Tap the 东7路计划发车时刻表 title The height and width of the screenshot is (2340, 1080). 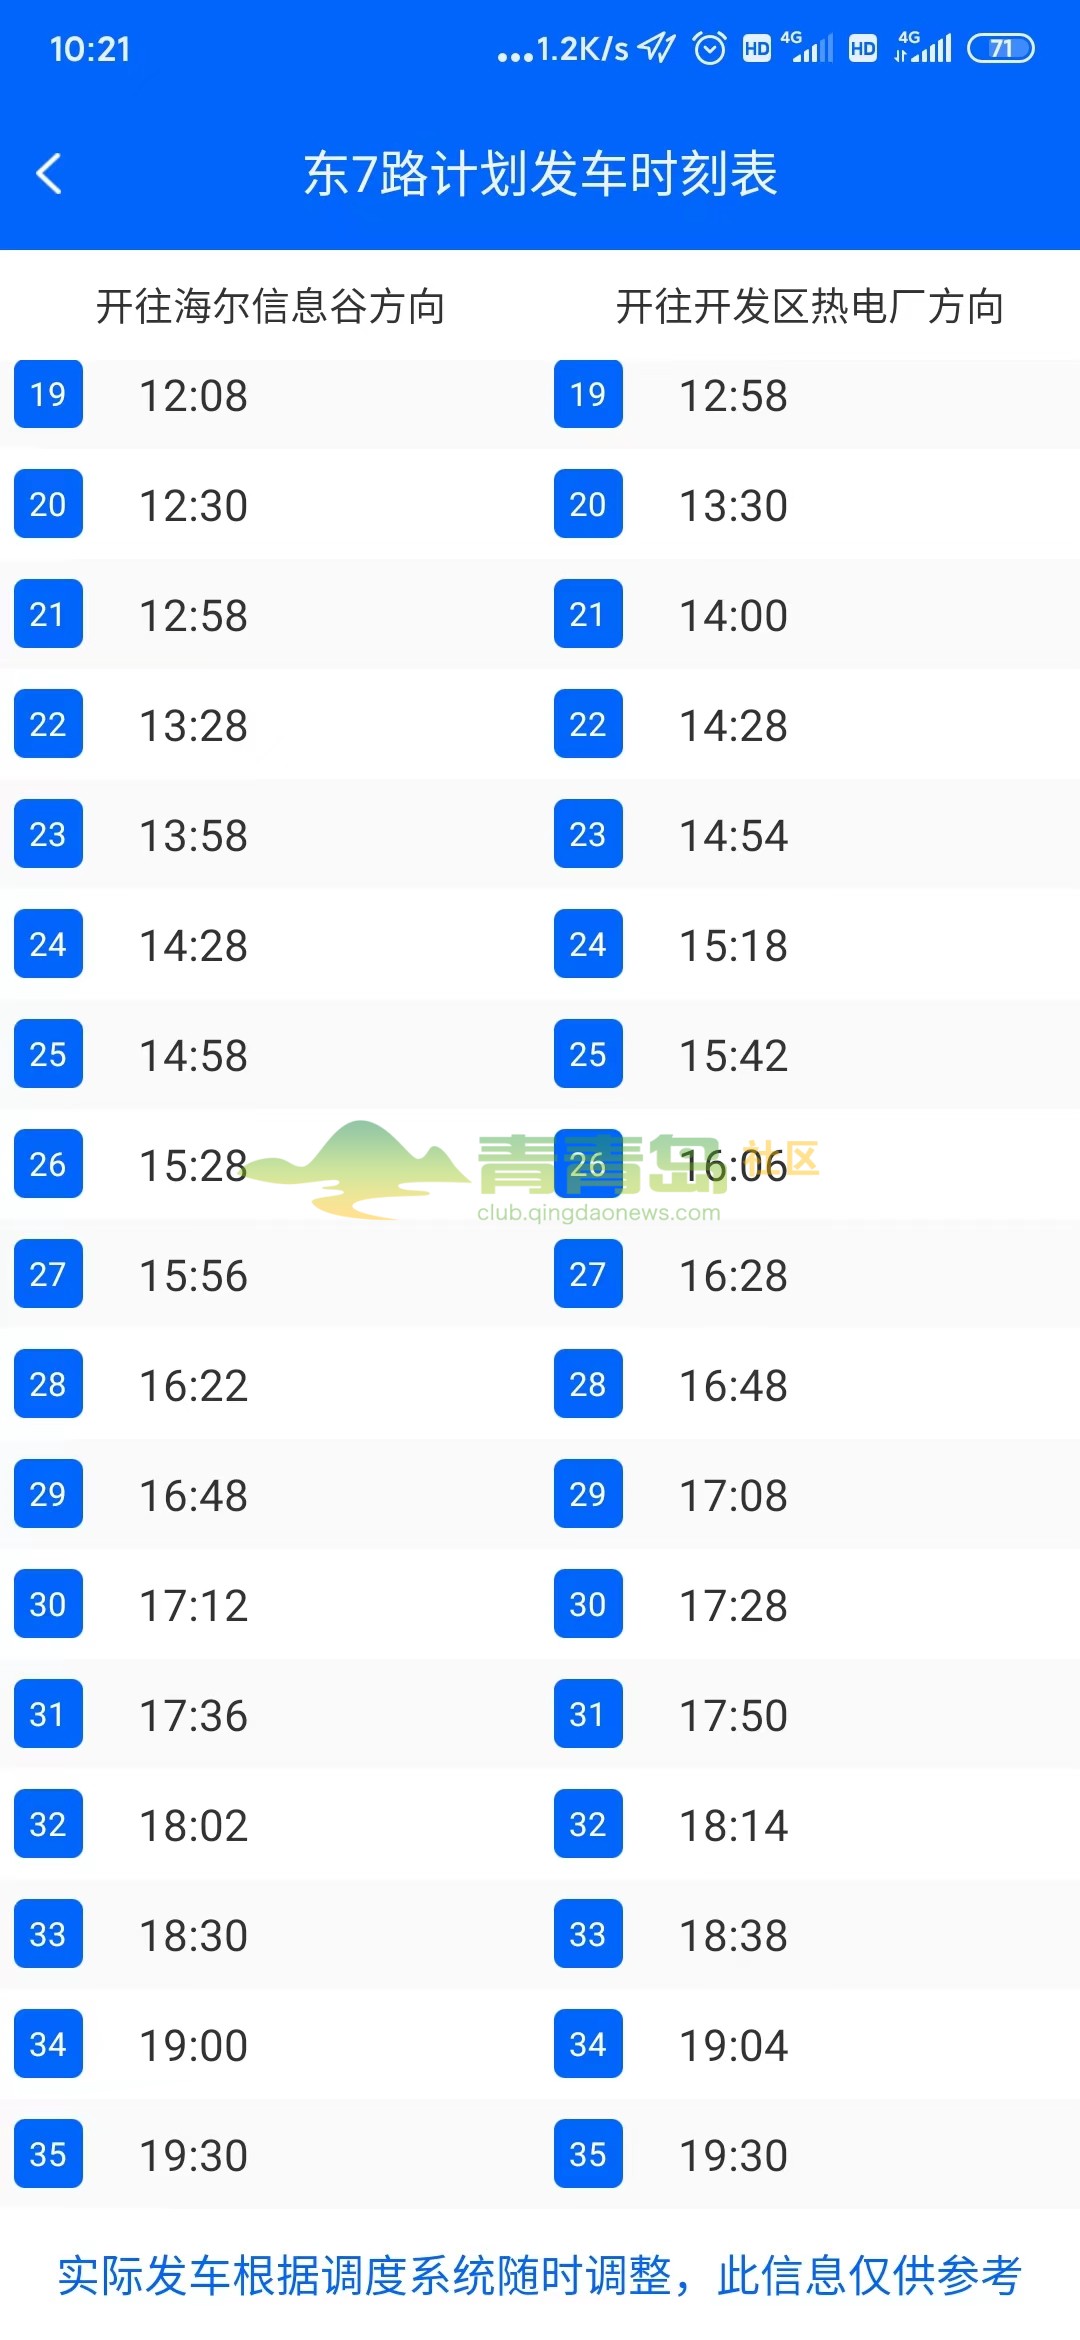pos(540,174)
